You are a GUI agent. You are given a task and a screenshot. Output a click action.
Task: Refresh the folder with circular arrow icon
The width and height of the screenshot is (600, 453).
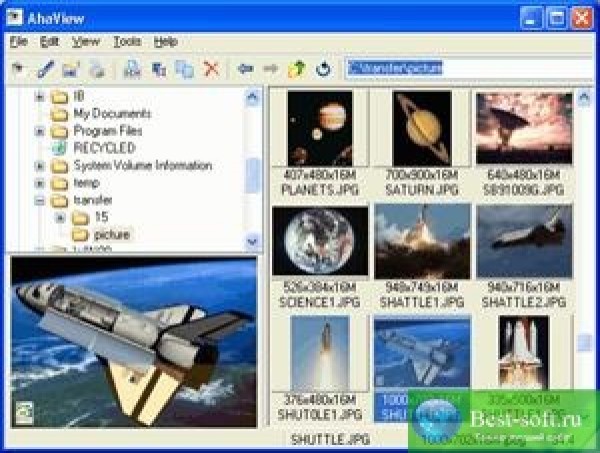click(324, 69)
